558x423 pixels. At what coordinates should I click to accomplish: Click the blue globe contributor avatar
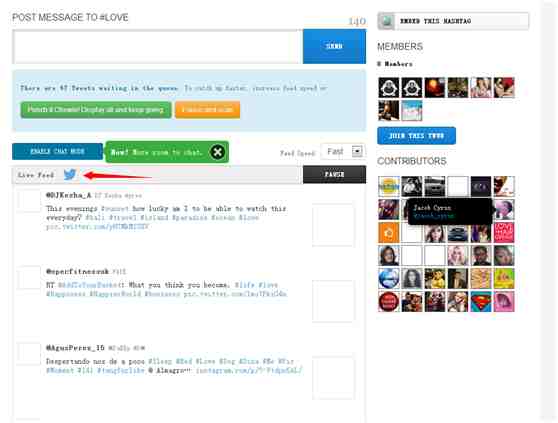coord(389,278)
